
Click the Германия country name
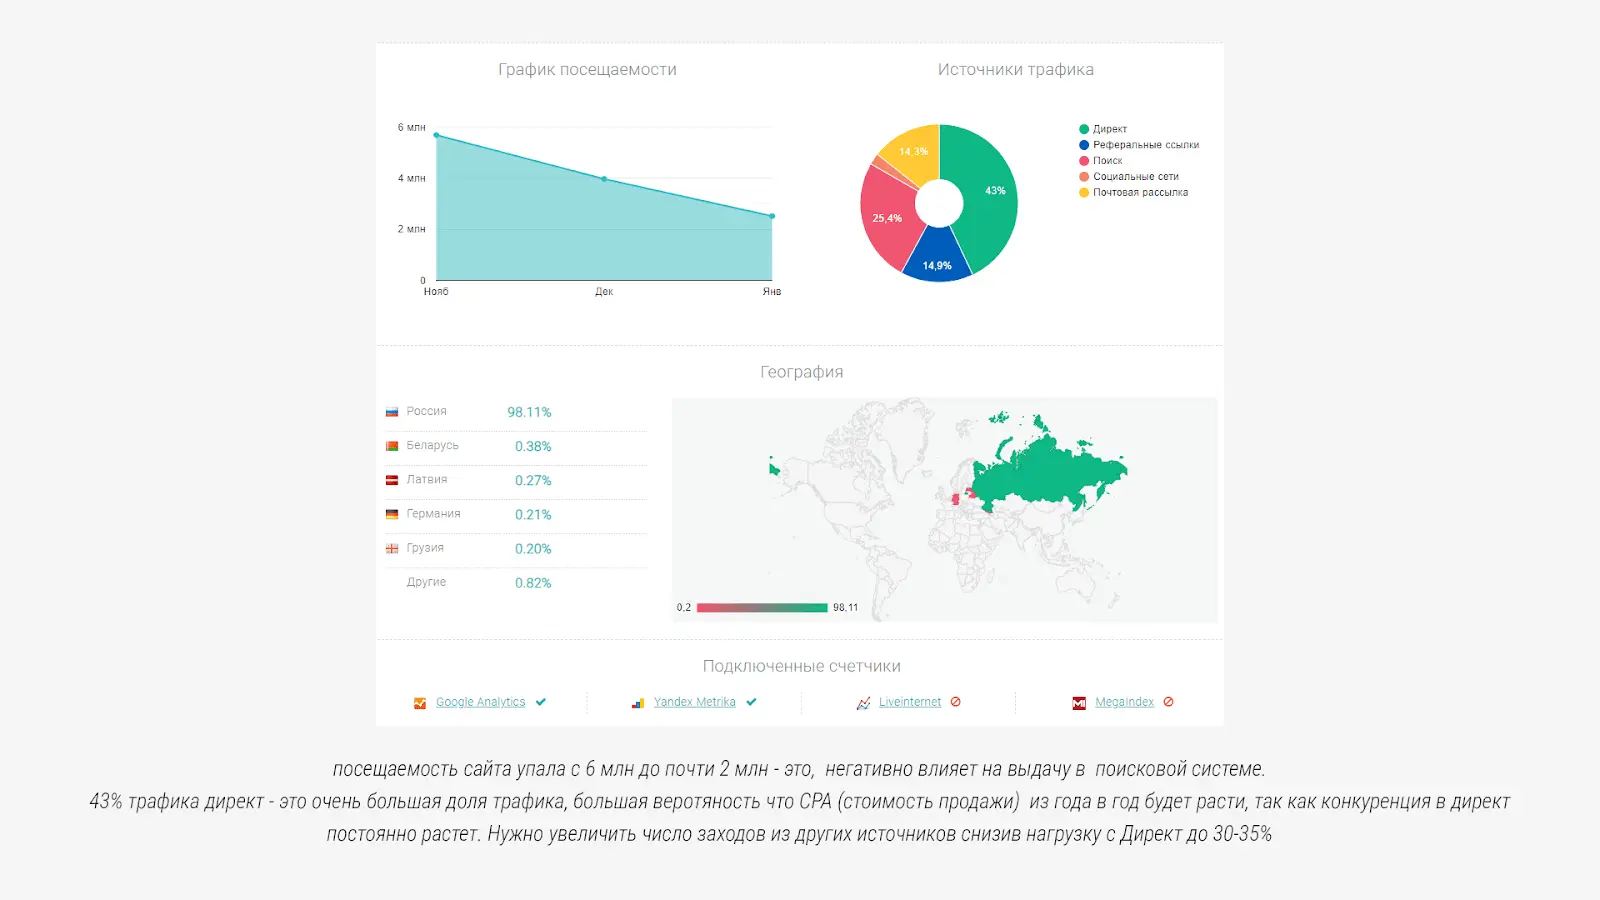(433, 514)
